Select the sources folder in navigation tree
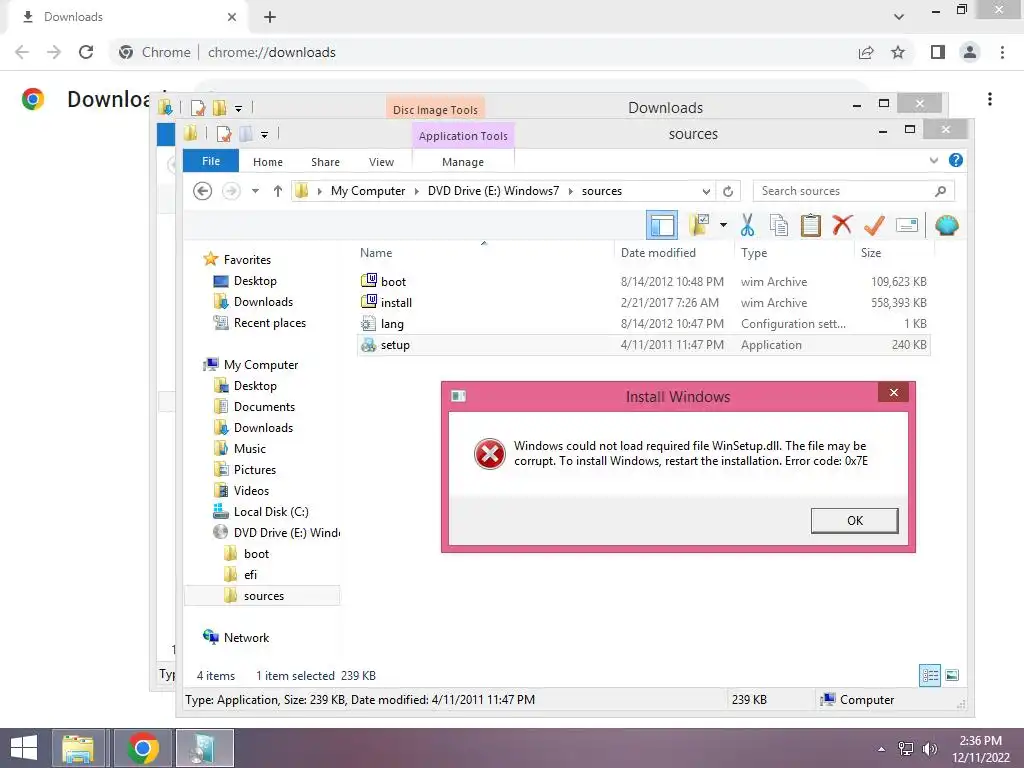This screenshot has width=1024, height=768. pyautogui.click(x=263, y=596)
